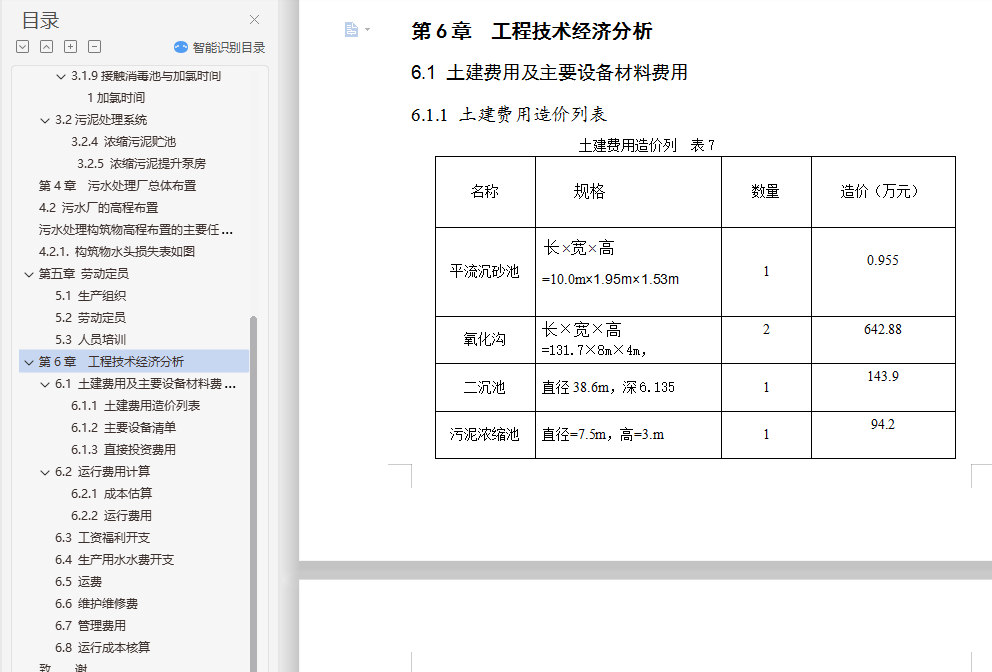Collapse the 3.1.9 接触消毒池与加氯时间 node
Screen dimensions: 992x672
click(61, 77)
